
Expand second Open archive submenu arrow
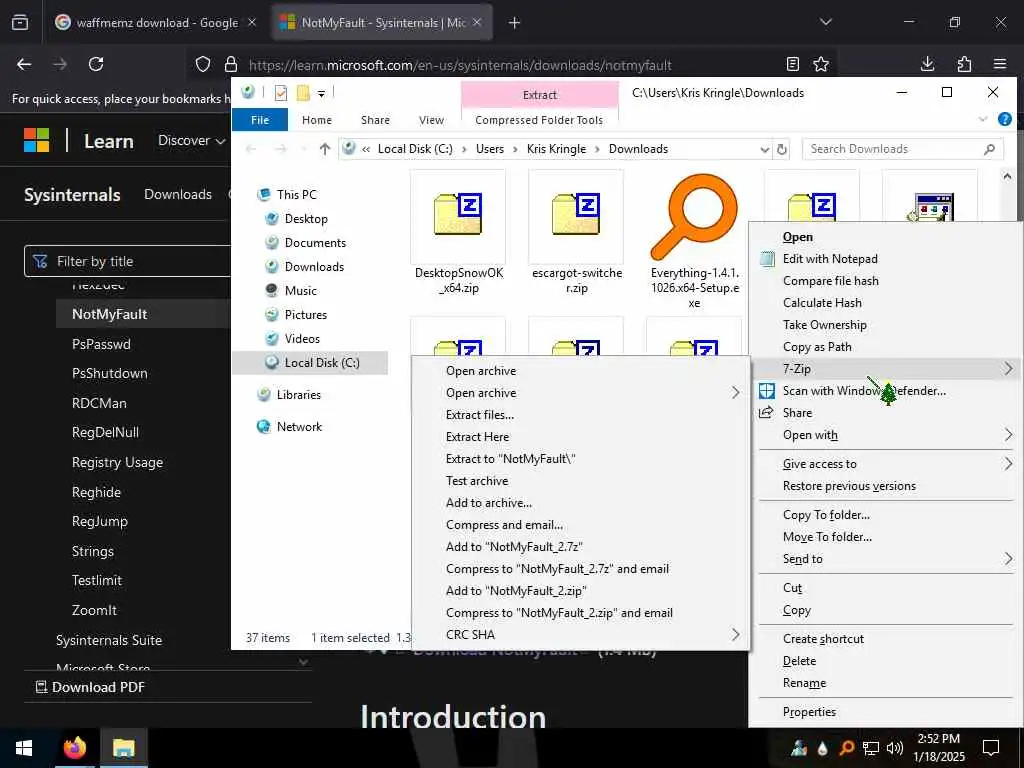735,392
